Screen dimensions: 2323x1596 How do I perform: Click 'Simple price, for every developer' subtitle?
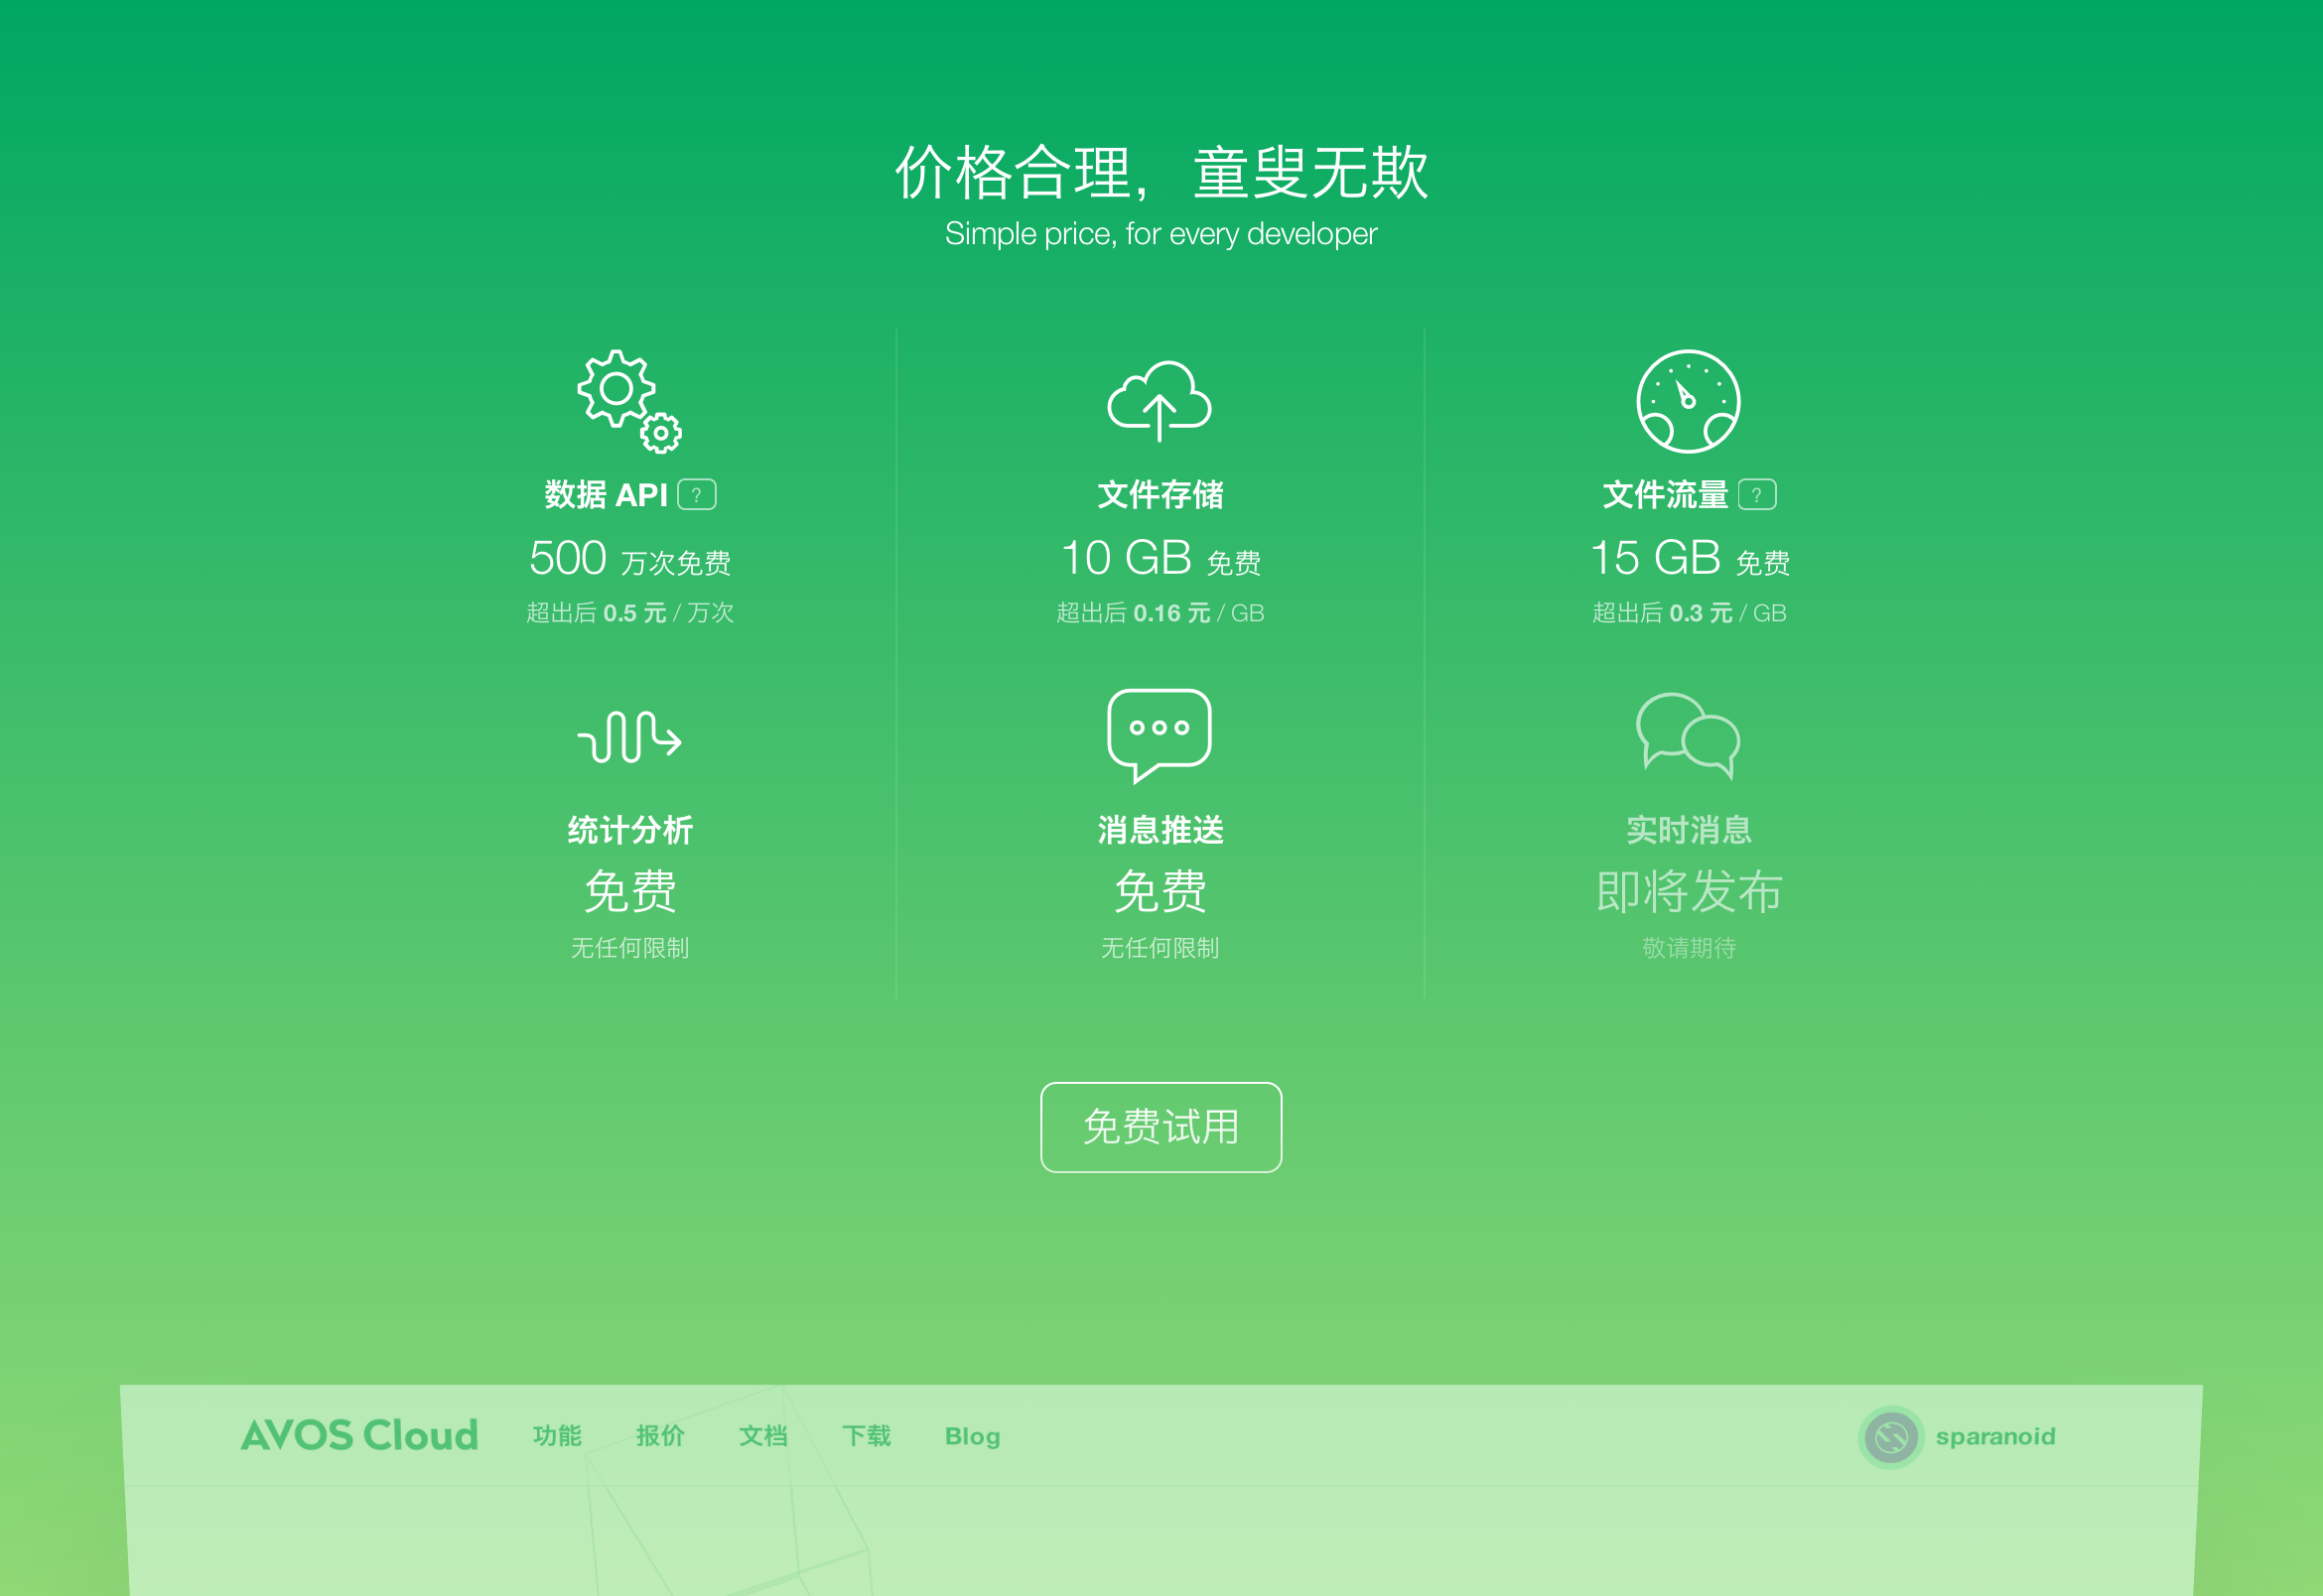pos(1161,234)
